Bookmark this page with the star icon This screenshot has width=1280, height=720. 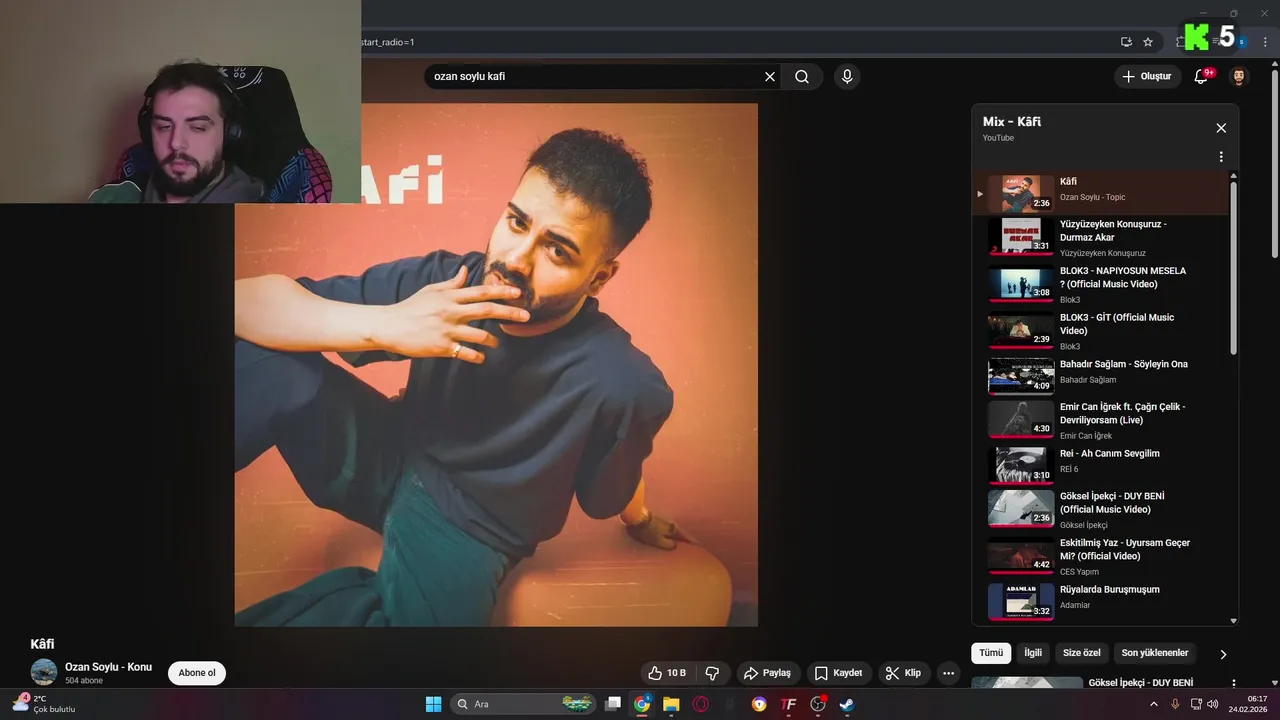click(1148, 42)
